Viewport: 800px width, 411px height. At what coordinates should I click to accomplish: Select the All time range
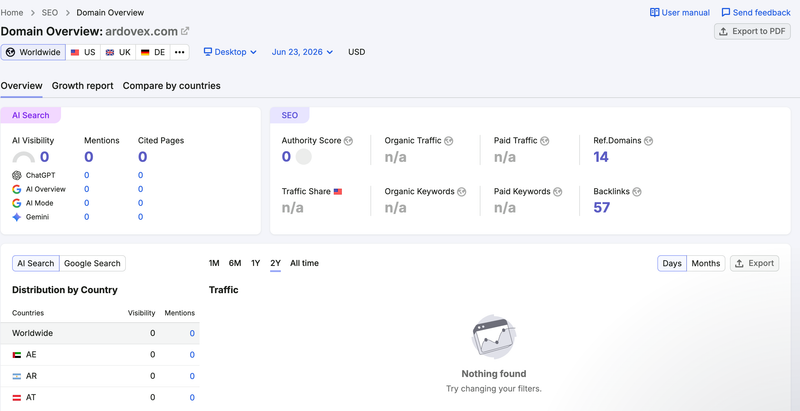(x=305, y=263)
